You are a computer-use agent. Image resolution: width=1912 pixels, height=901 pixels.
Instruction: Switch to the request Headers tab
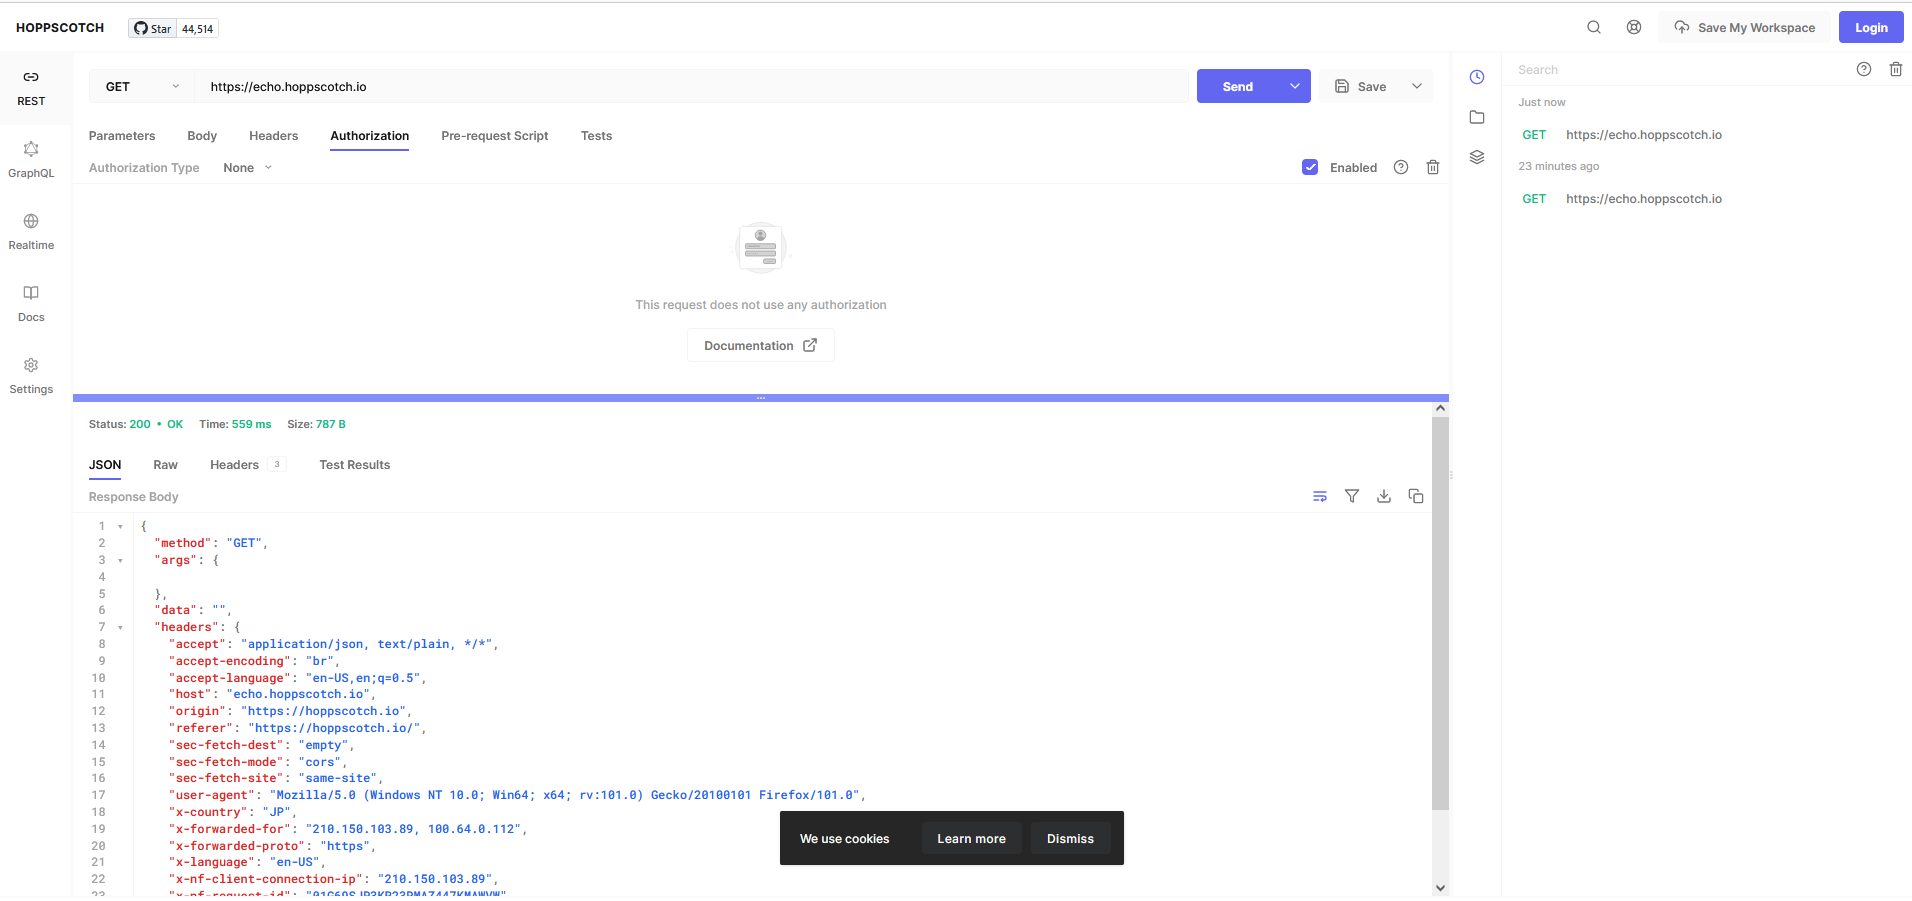click(273, 136)
